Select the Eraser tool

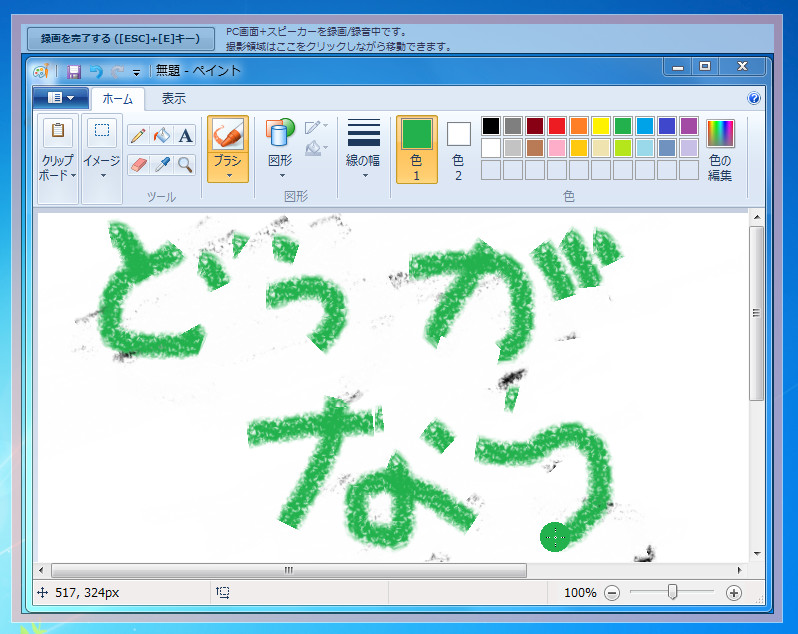tap(138, 164)
